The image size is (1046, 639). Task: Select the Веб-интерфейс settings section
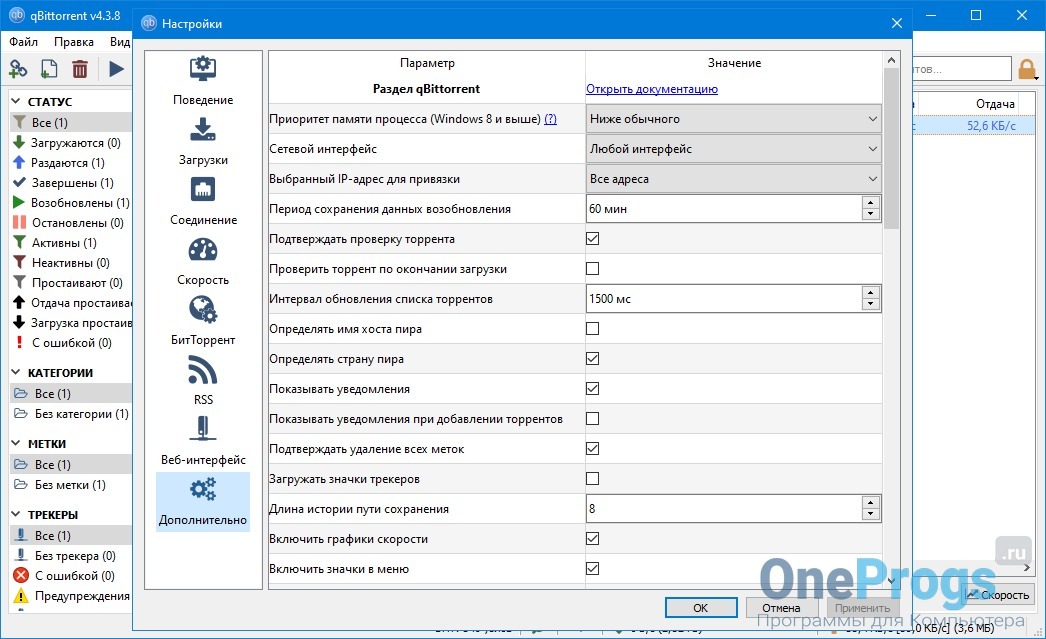point(203,441)
